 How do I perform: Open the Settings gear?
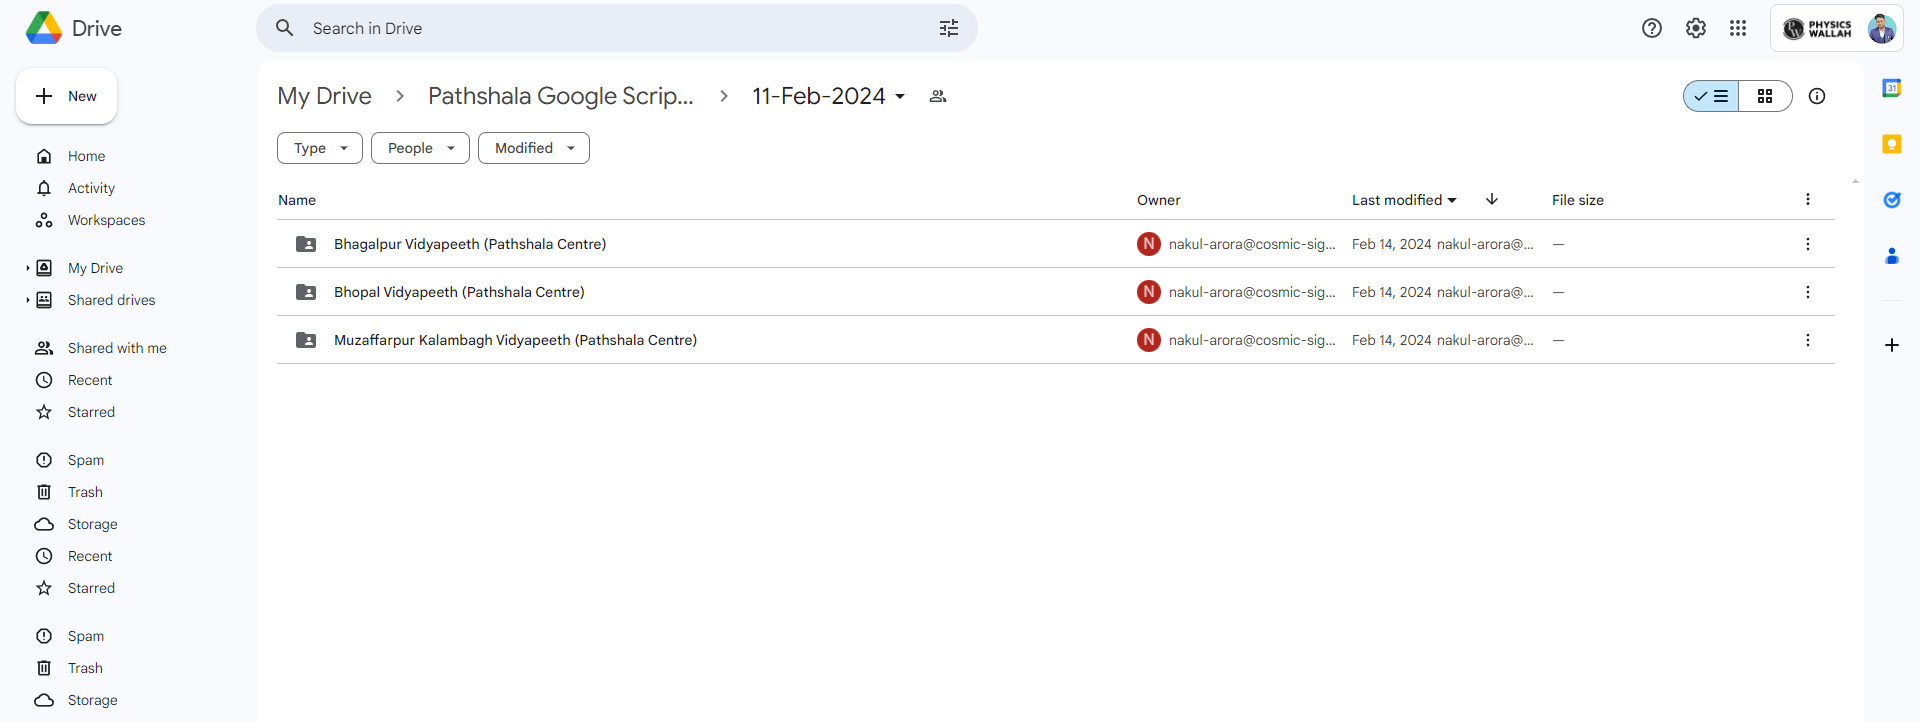[x=1695, y=28]
